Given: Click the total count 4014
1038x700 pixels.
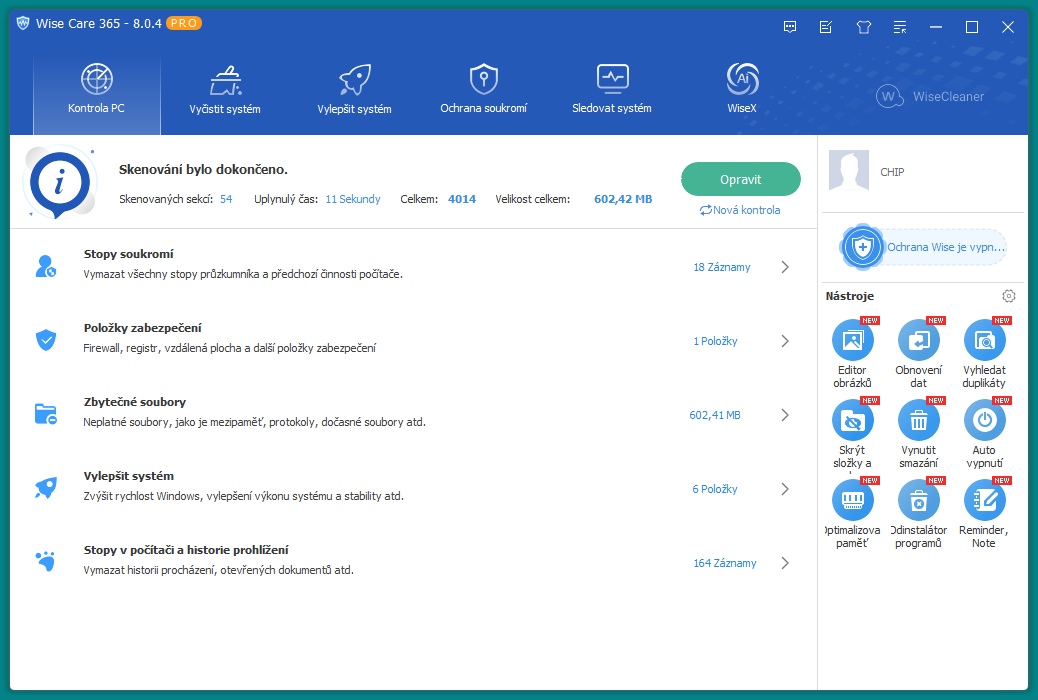Looking at the screenshot, I should point(462,199).
